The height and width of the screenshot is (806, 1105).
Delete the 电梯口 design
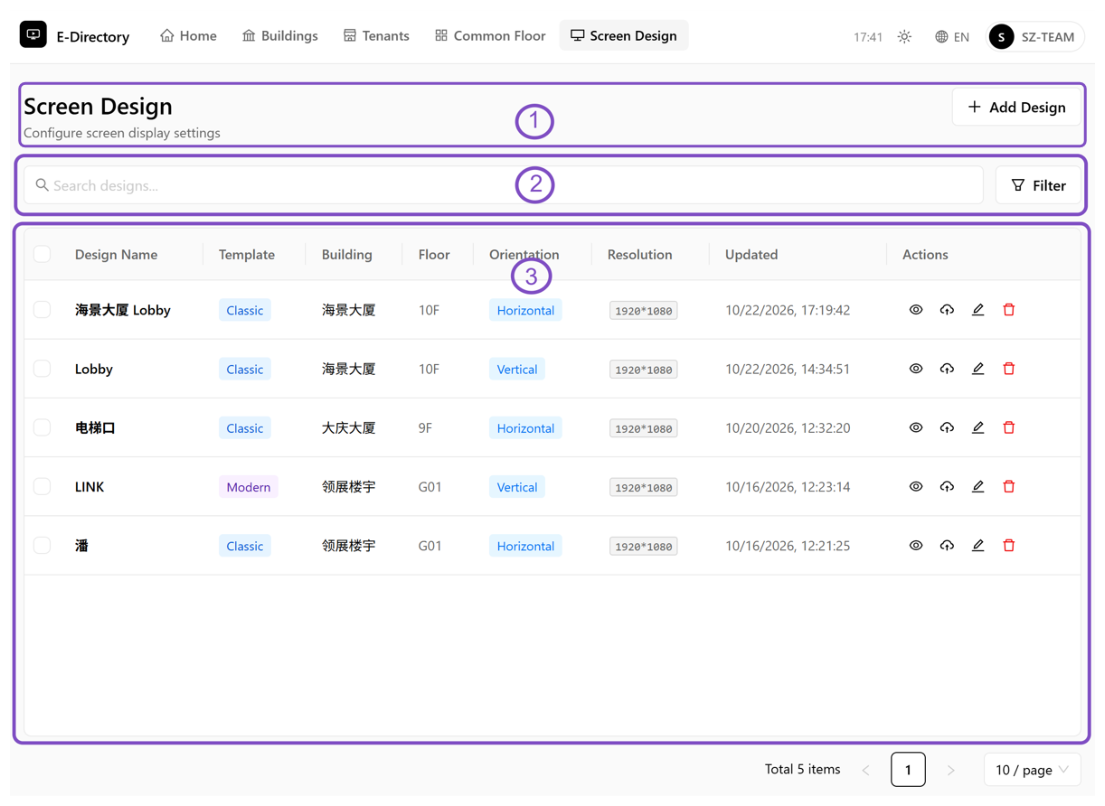(1008, 428)
